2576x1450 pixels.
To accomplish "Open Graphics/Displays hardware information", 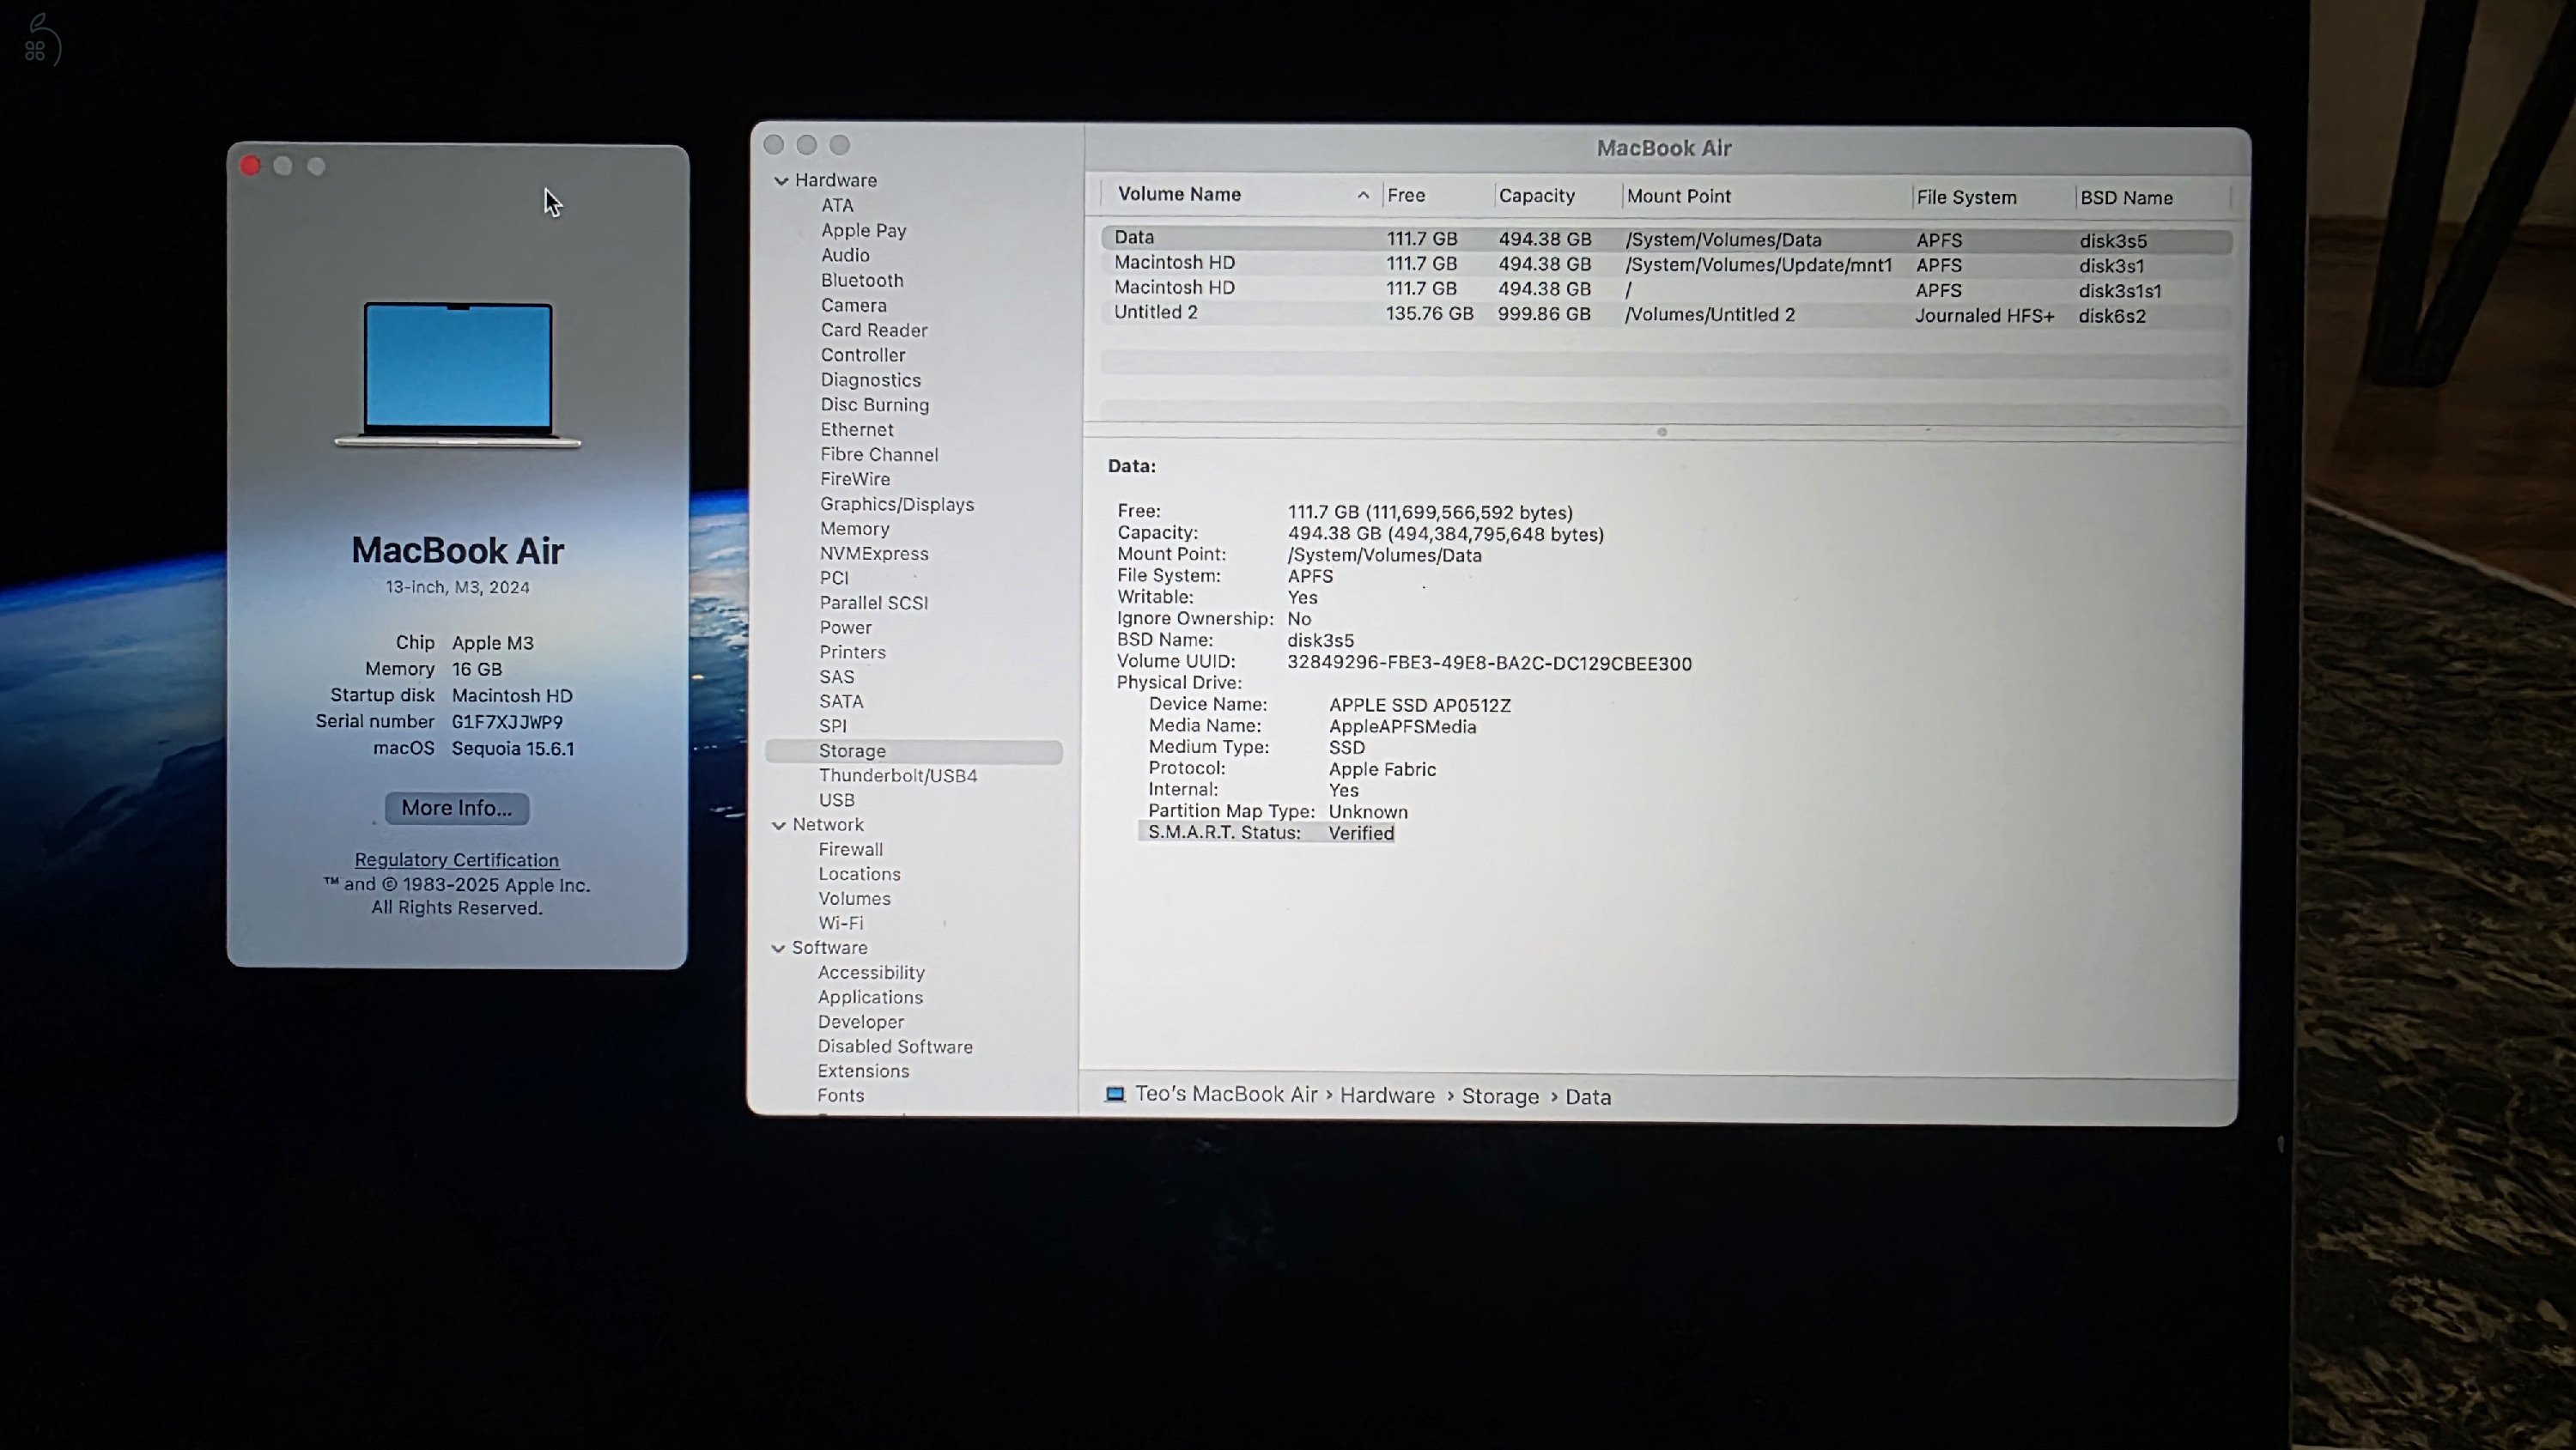I will tap(897, 504).
